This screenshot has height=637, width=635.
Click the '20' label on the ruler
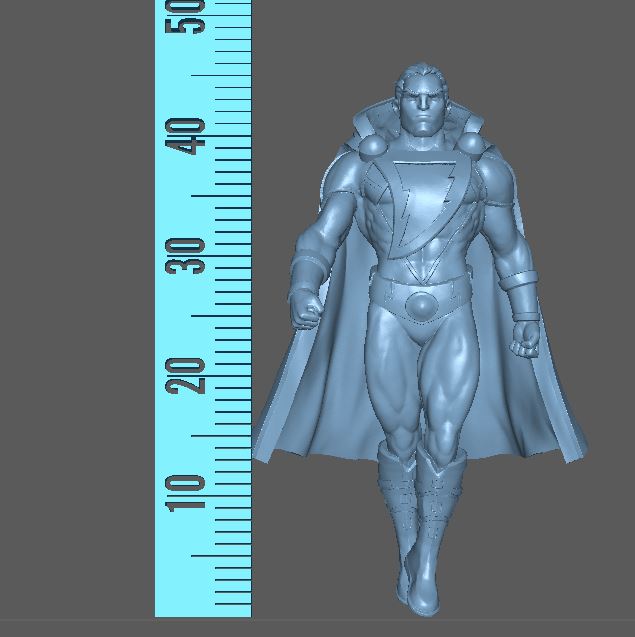[185, 376]
